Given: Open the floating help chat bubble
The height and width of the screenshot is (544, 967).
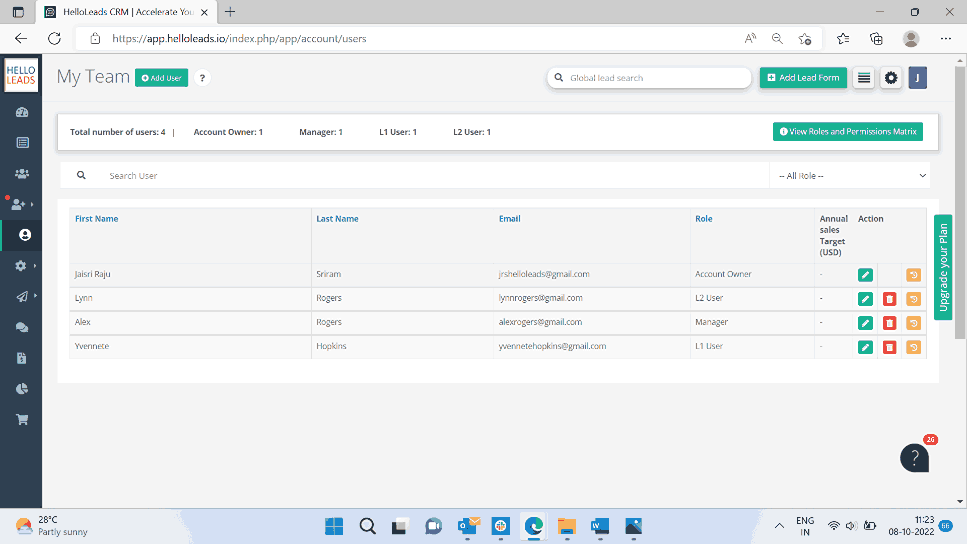Looking at the screenshot, I should [914, 458].
